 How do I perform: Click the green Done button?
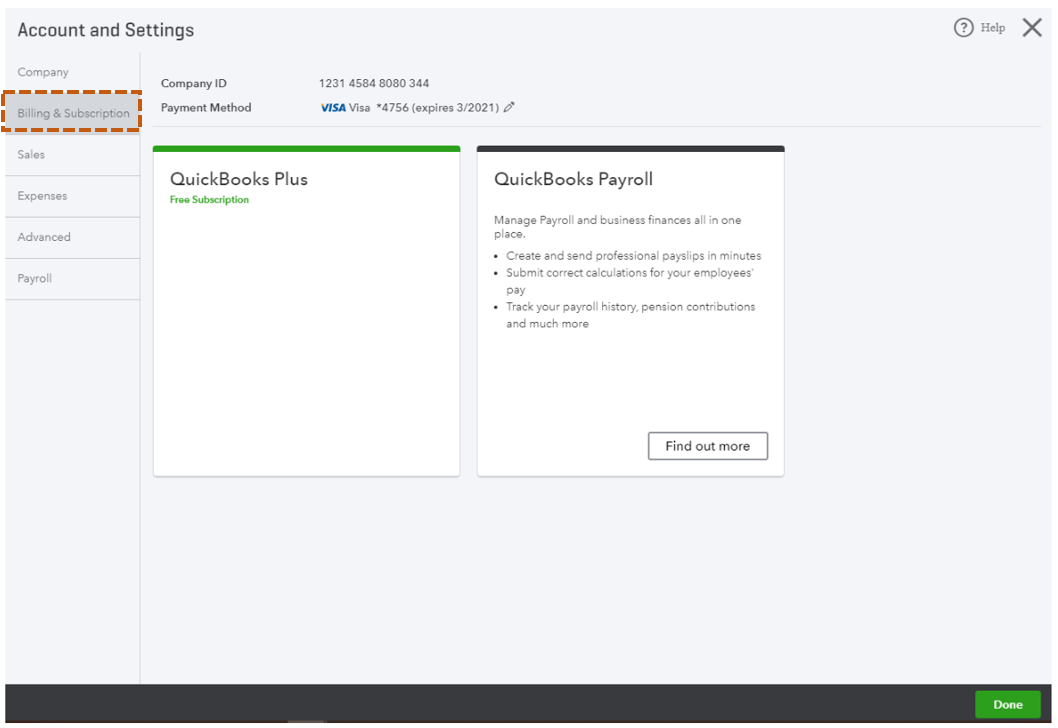click(1007, 704)
